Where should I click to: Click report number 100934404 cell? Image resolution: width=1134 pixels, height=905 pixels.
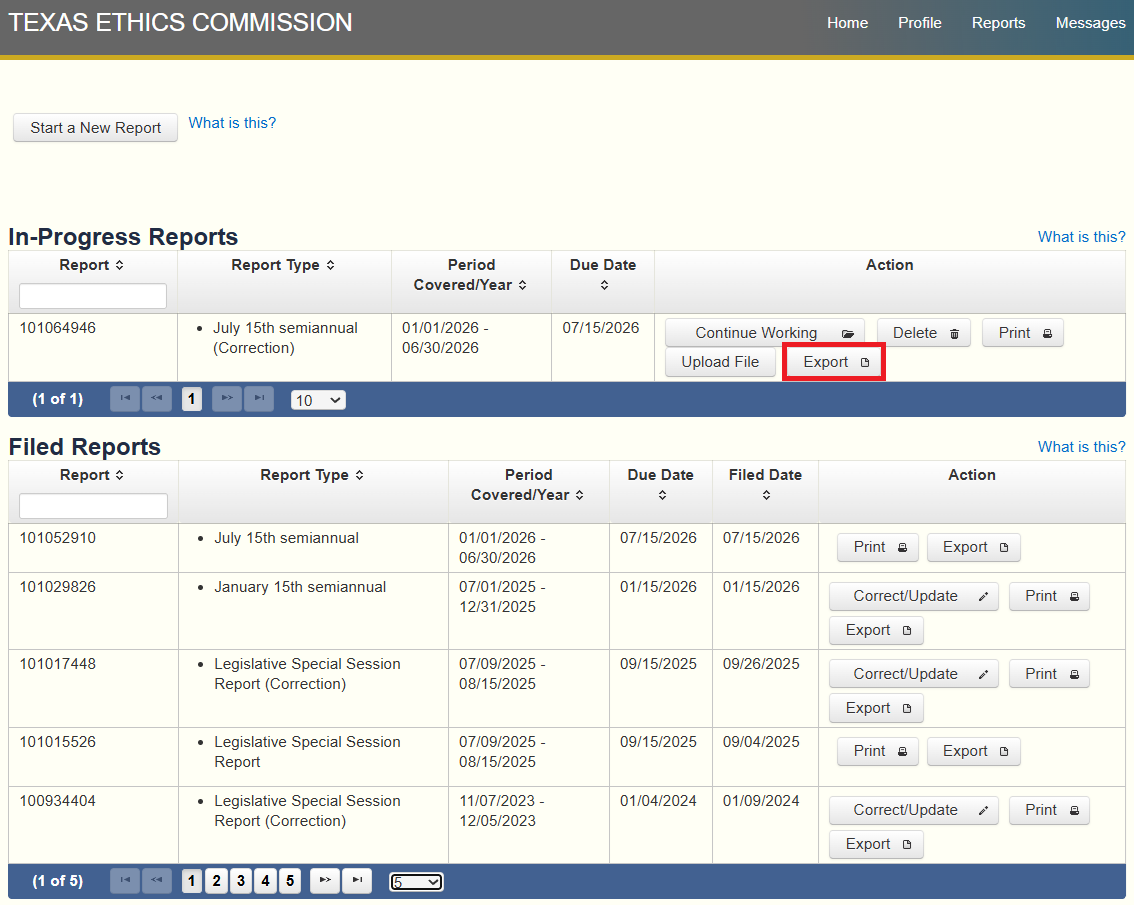click(x=93, y=825)
